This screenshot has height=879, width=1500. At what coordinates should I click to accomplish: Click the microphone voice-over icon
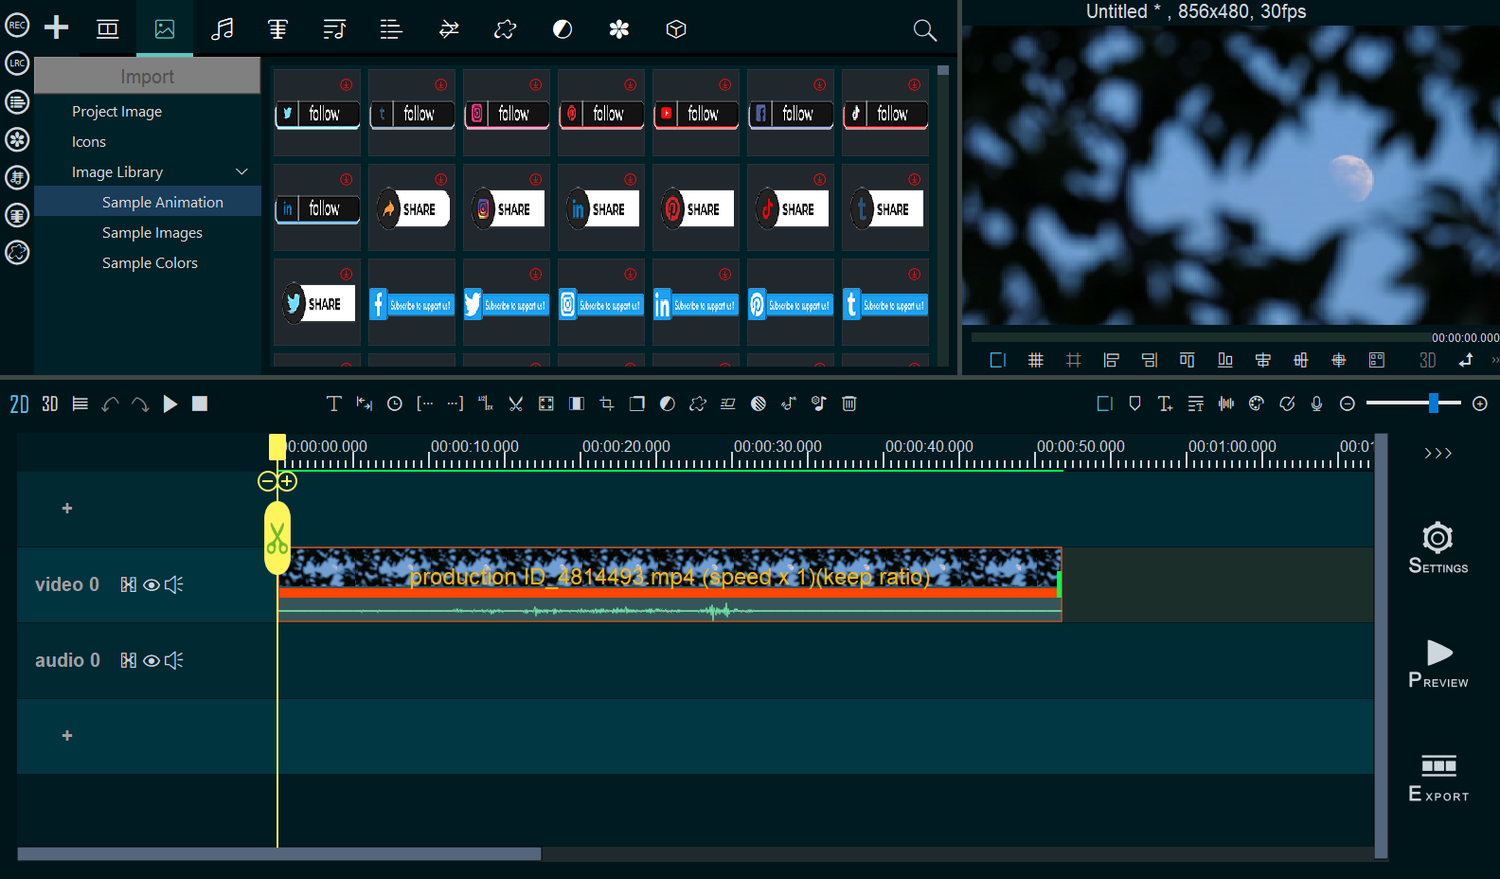tap(1317, 404)
